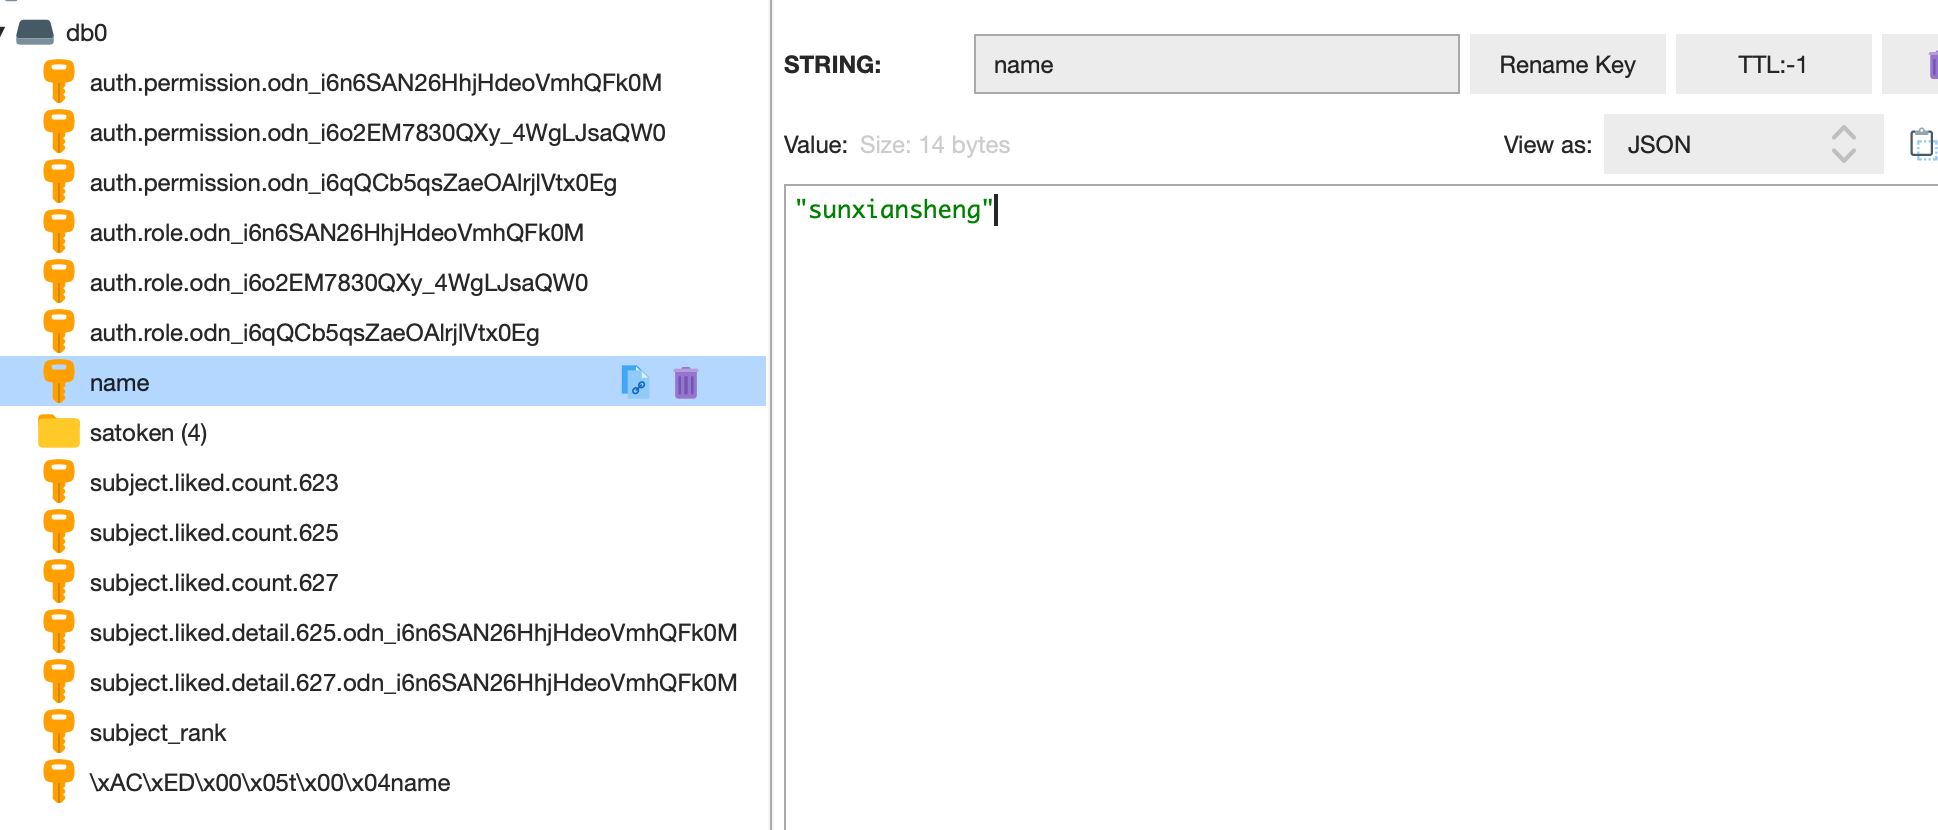Click the TTL:-1 button
This screenshot has width=1938, height=830.
(1772, 65)
